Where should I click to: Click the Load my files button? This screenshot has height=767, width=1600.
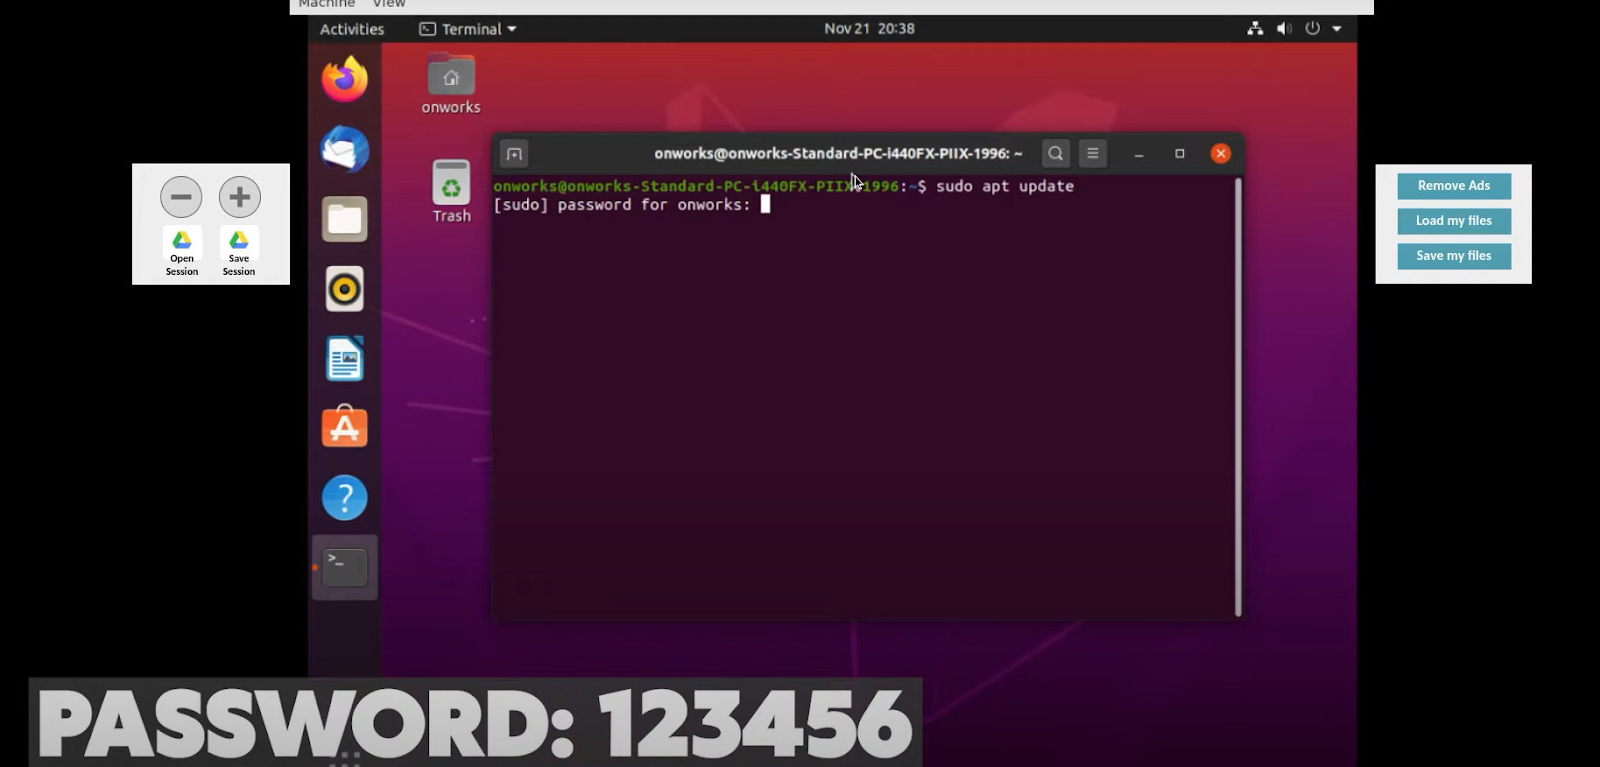point(1454,221)
